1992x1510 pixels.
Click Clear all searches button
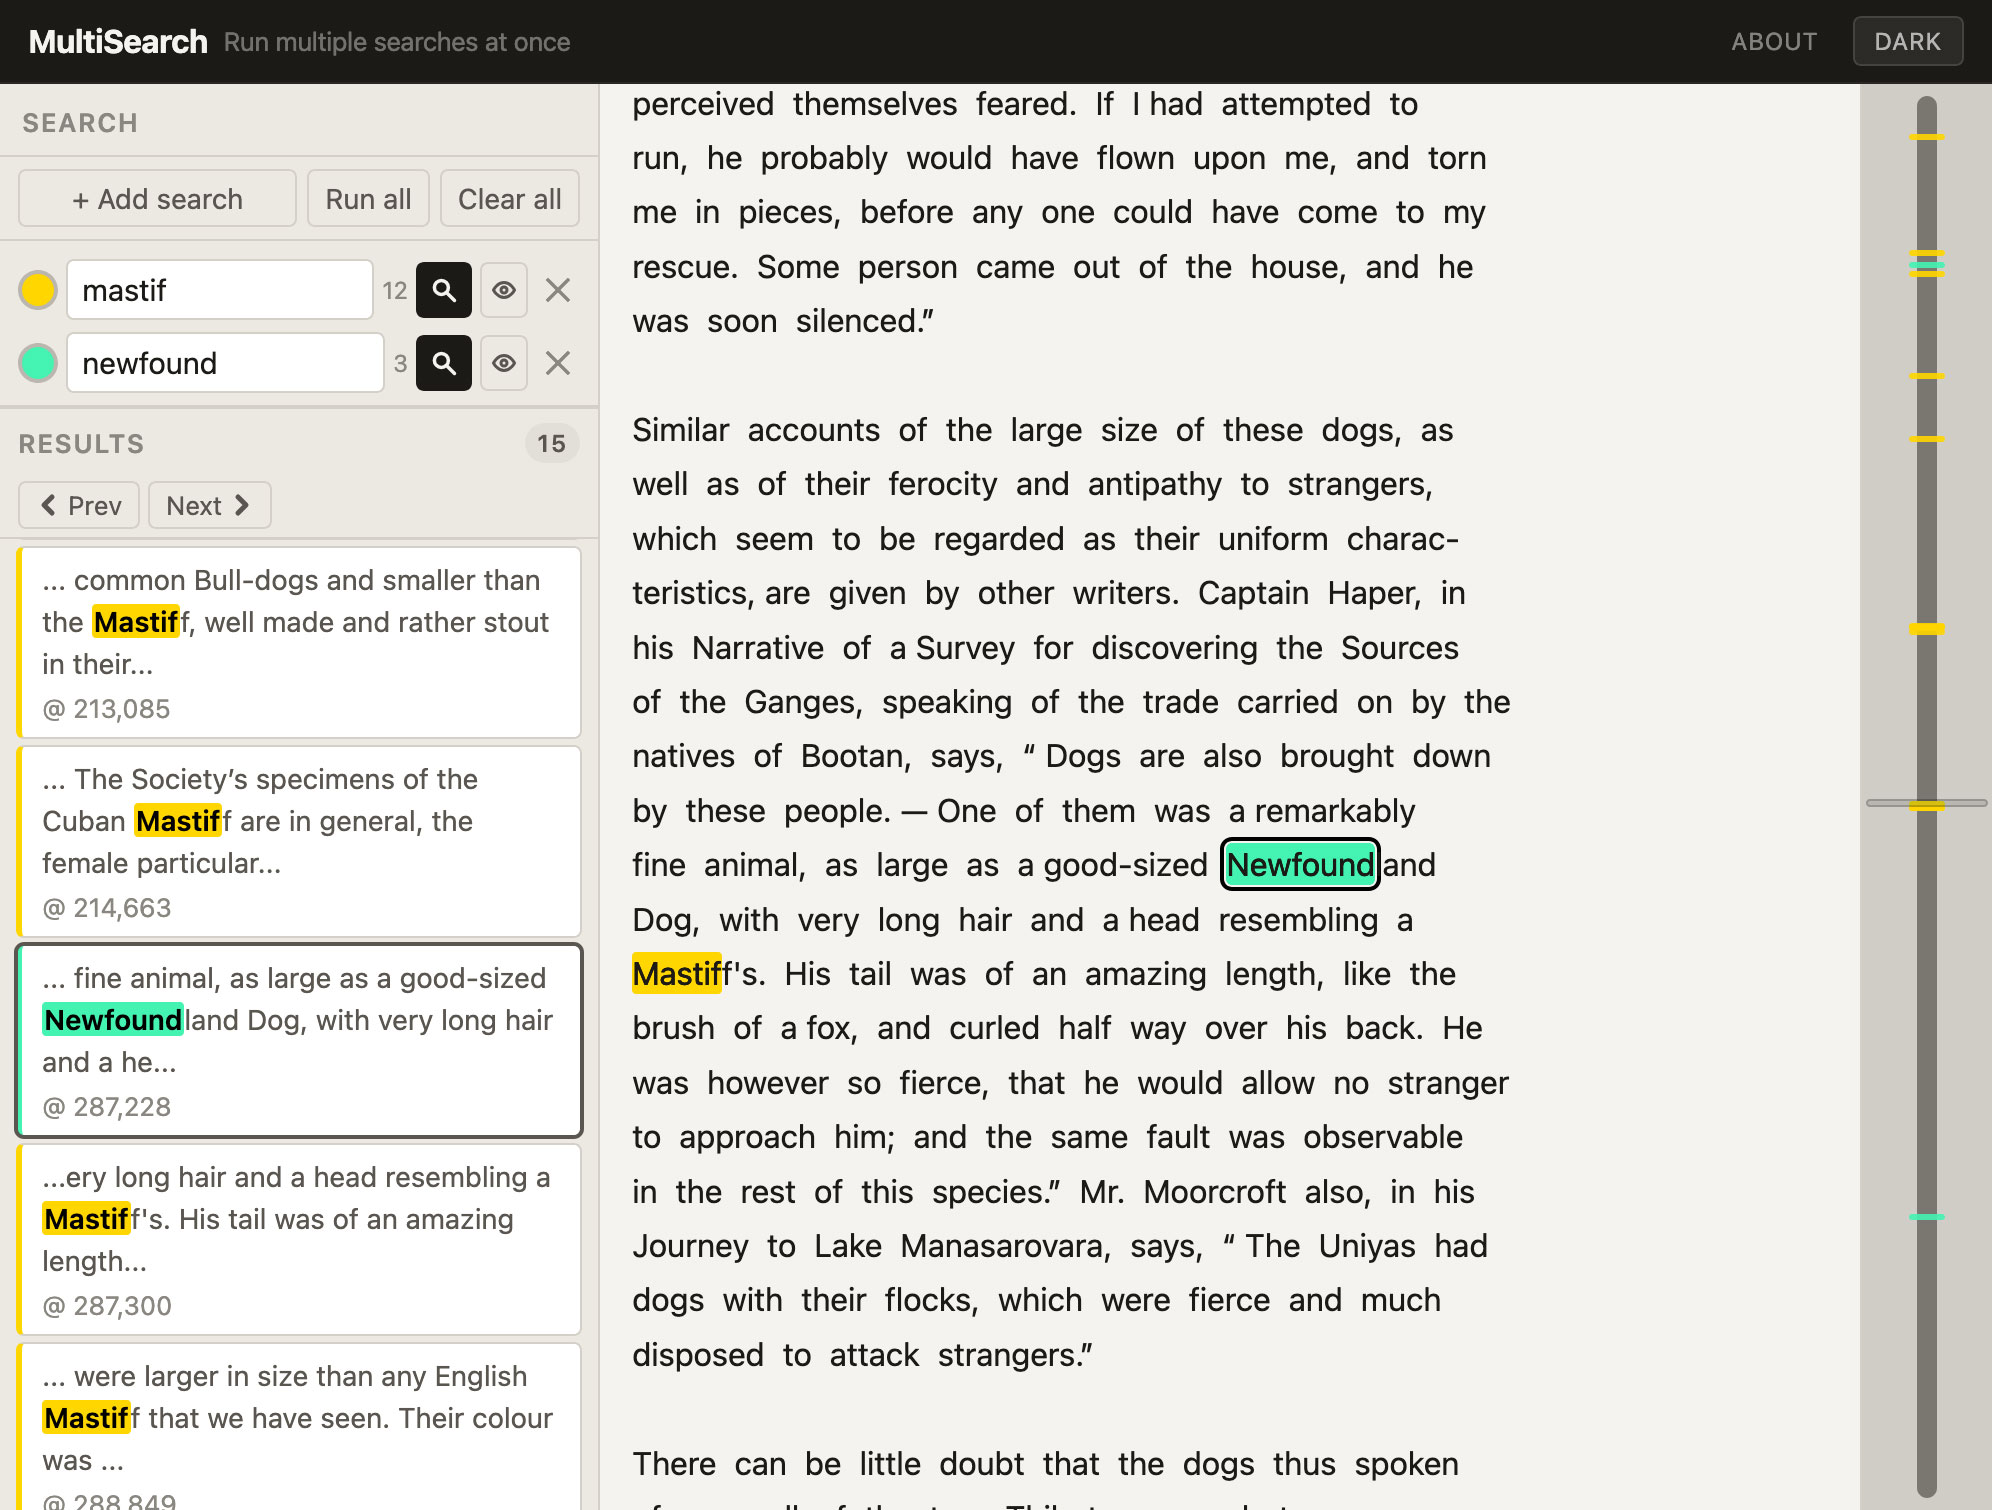(510, 199)
